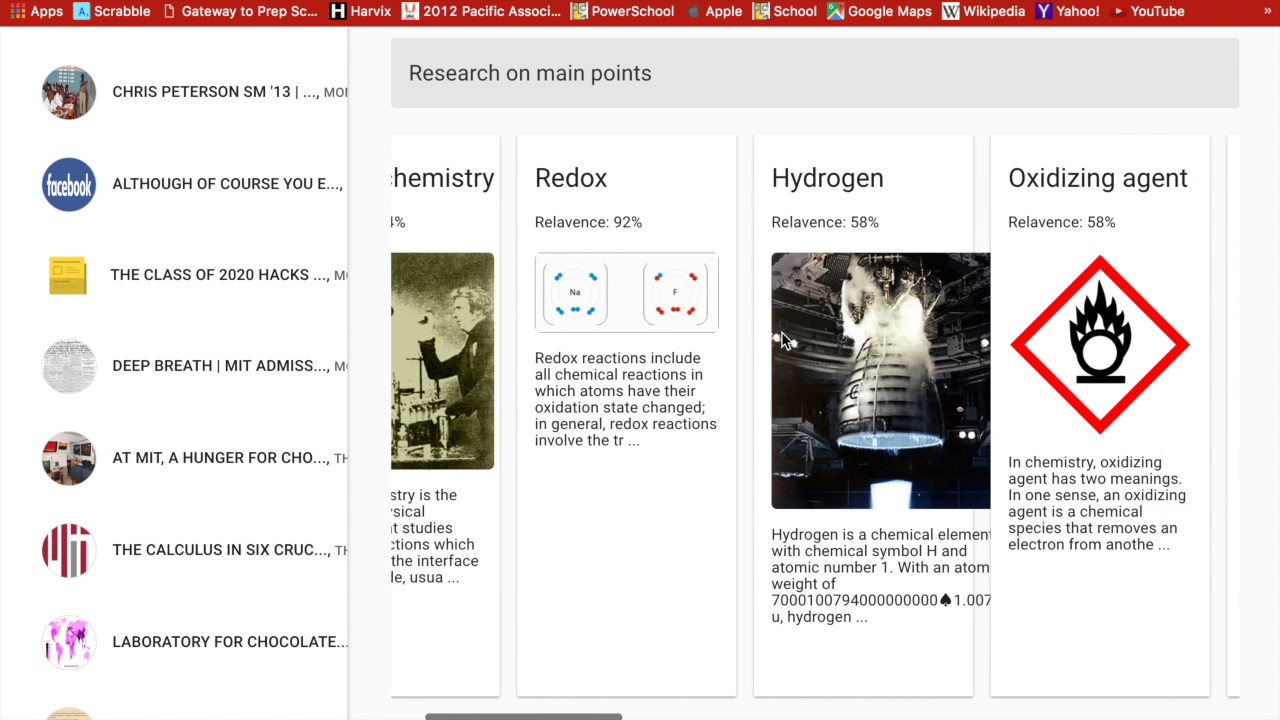Open the Yahoo! bookmark
Image resolution: width=1280 pixels, height=720 pixels.
(1070, 11)
